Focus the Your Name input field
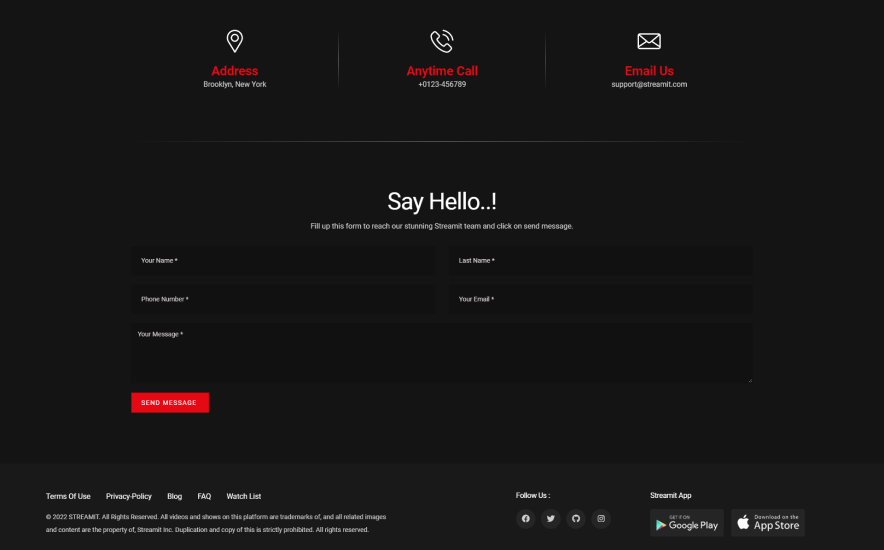This screenshot has height=550, width=884. coord(282,261)
